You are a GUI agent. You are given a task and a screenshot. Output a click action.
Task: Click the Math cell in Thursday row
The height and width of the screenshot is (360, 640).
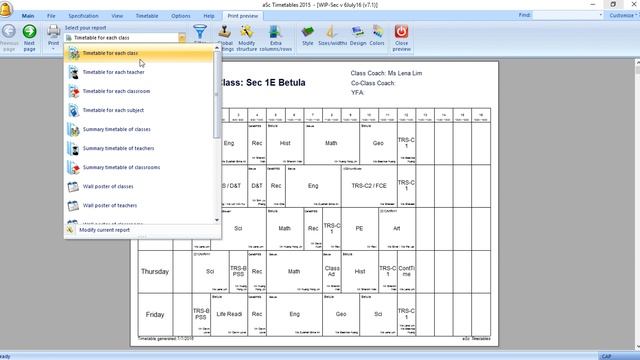(x=294, y=271)
